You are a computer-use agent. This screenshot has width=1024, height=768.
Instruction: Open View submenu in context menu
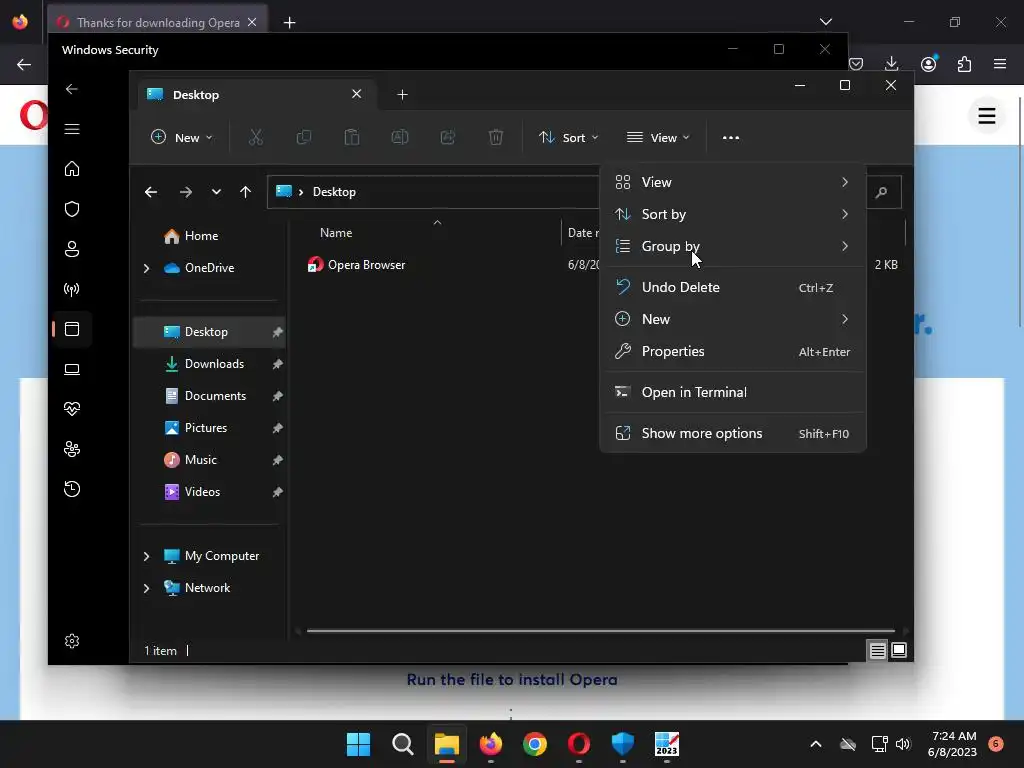[x=733, y=182]
